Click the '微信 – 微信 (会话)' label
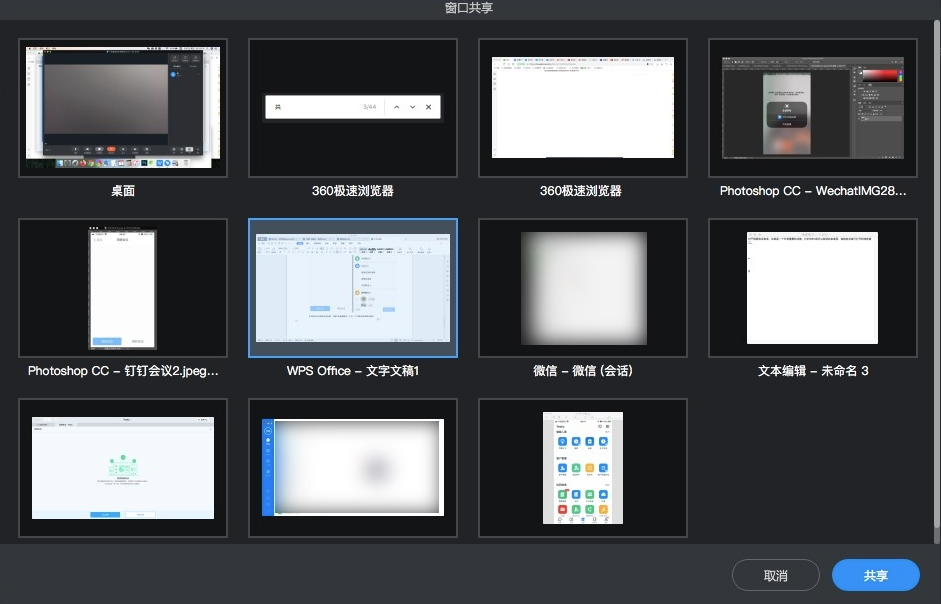Image resolution: width=941 pixels, height=604 pixels. (583, 371)
